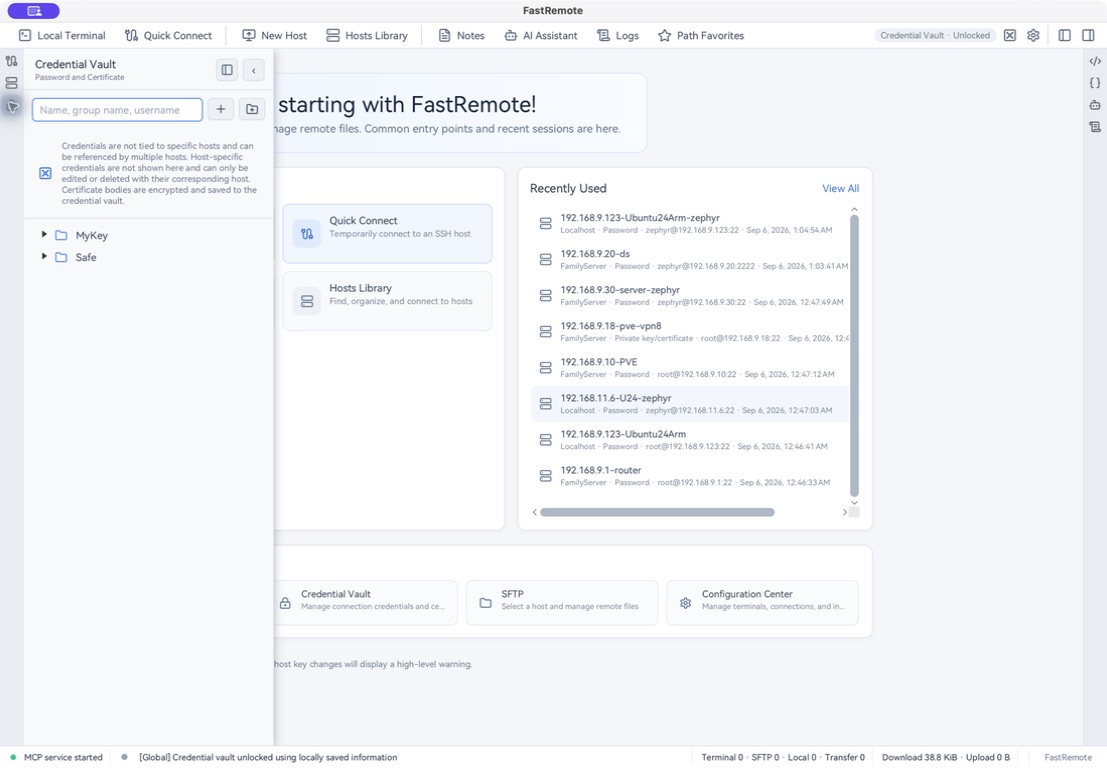Open Notes from the toolbar
This screenshot has height=768, width=1107.
(x=462, y=35)
